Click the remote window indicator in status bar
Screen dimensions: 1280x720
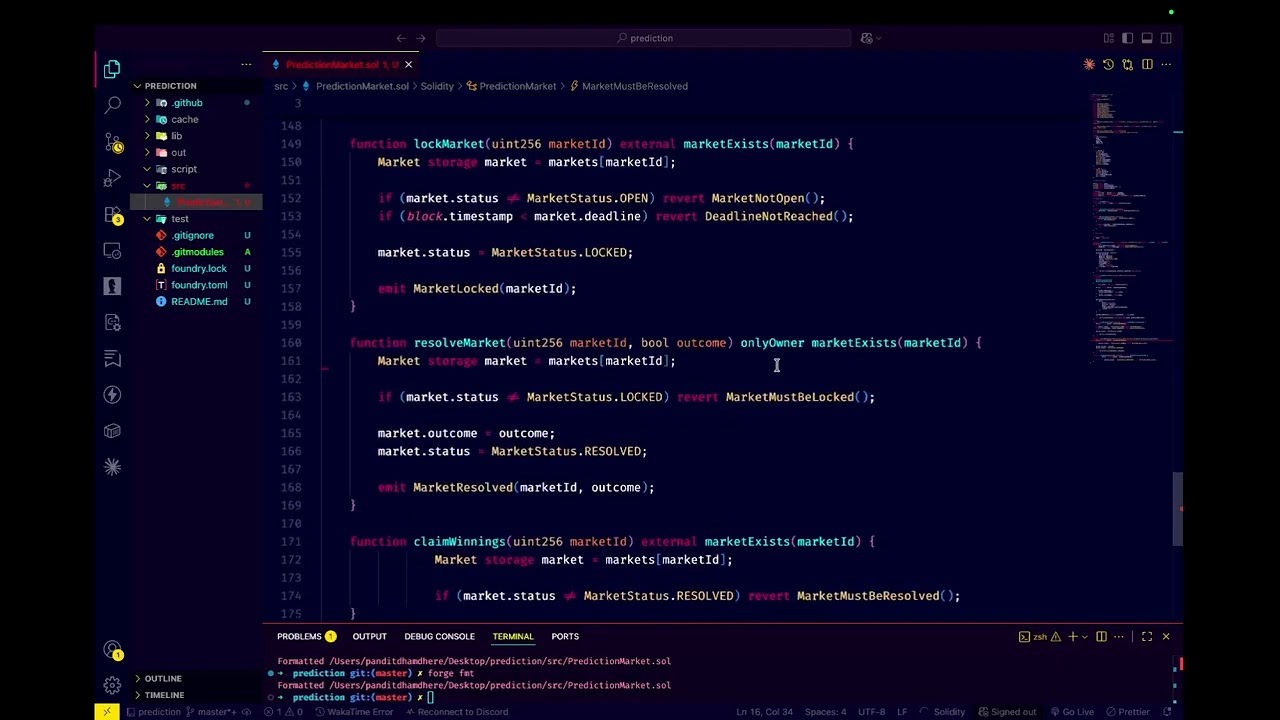coord(107,712)
